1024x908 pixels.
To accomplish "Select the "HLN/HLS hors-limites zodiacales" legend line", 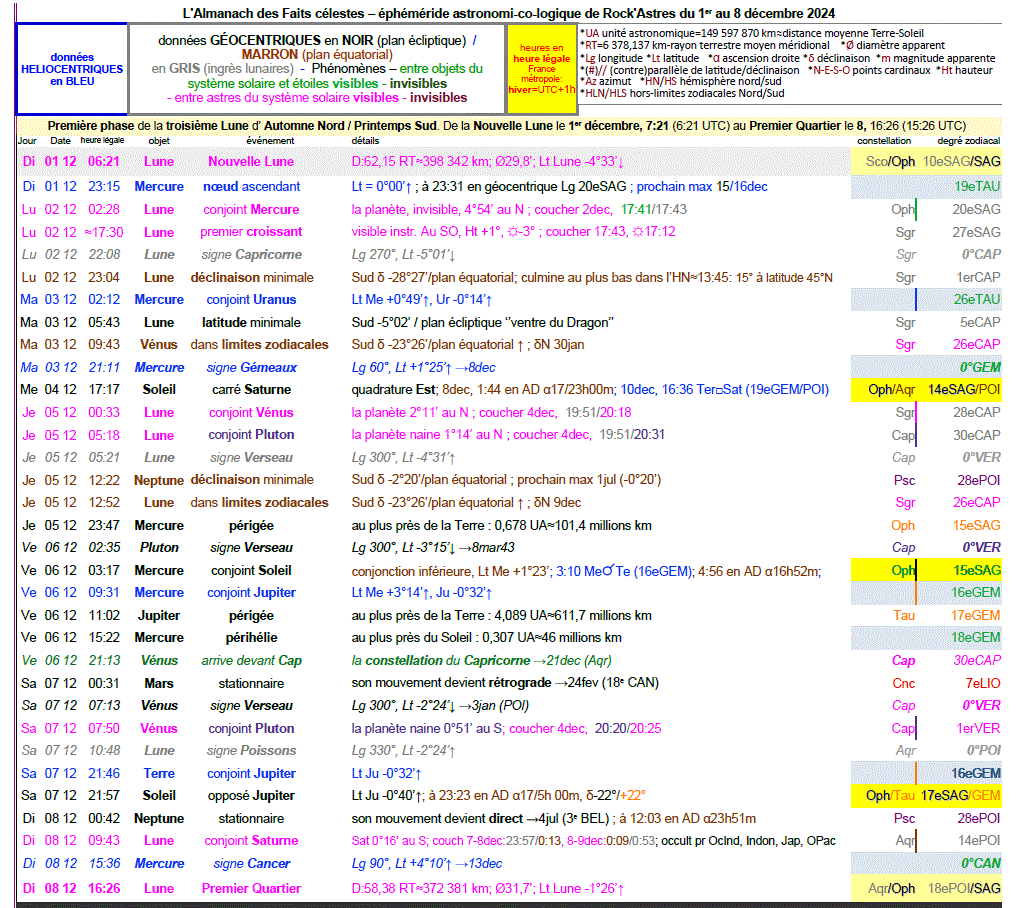I will pyautogui.click(x=682, y=93).
